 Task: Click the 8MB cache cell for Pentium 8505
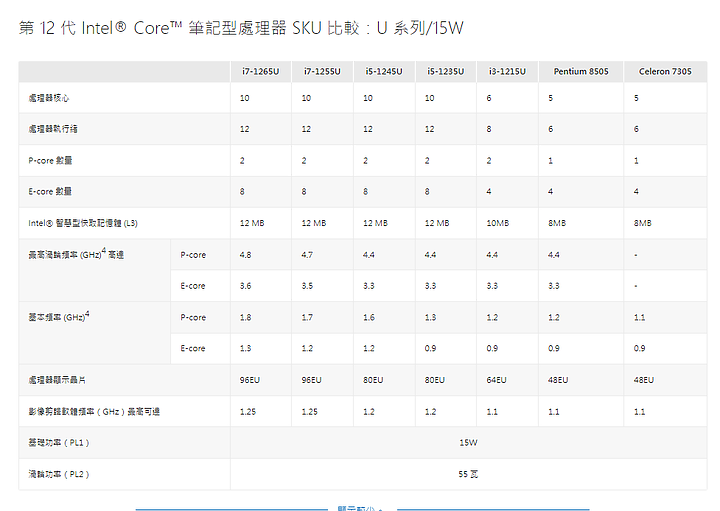557,223
